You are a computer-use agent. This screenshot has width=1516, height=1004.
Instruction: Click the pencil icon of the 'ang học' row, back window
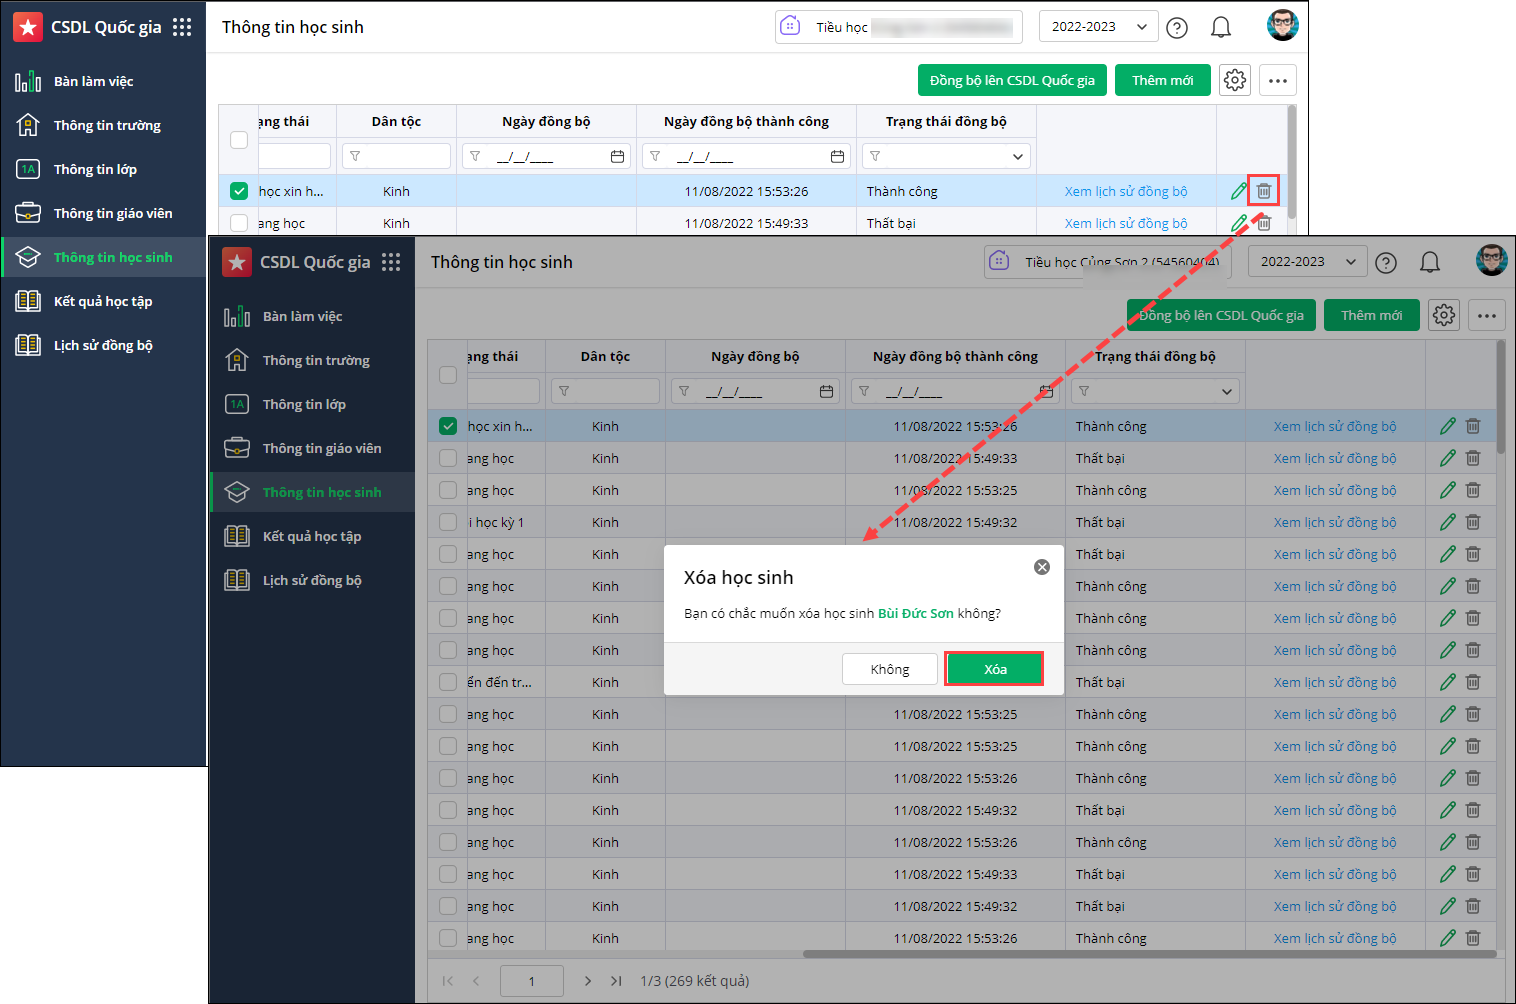click(x=1239, y=223)
